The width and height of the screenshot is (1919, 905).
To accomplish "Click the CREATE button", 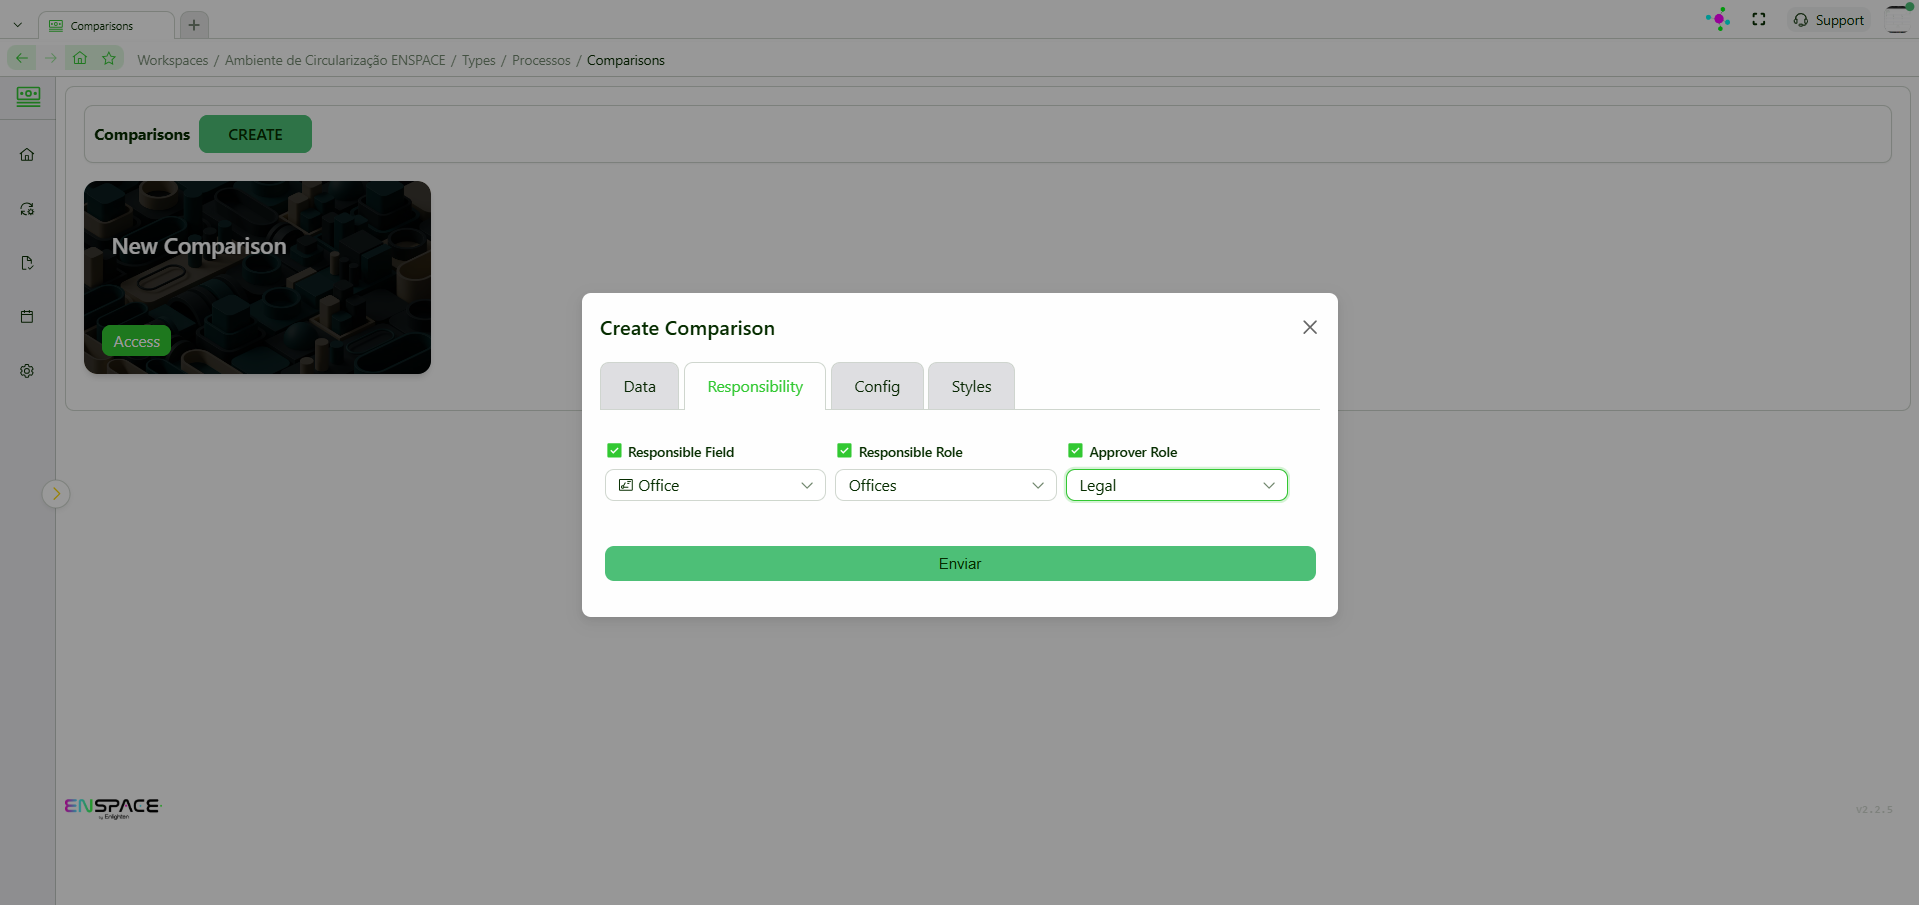I will (x=255, y=134).
